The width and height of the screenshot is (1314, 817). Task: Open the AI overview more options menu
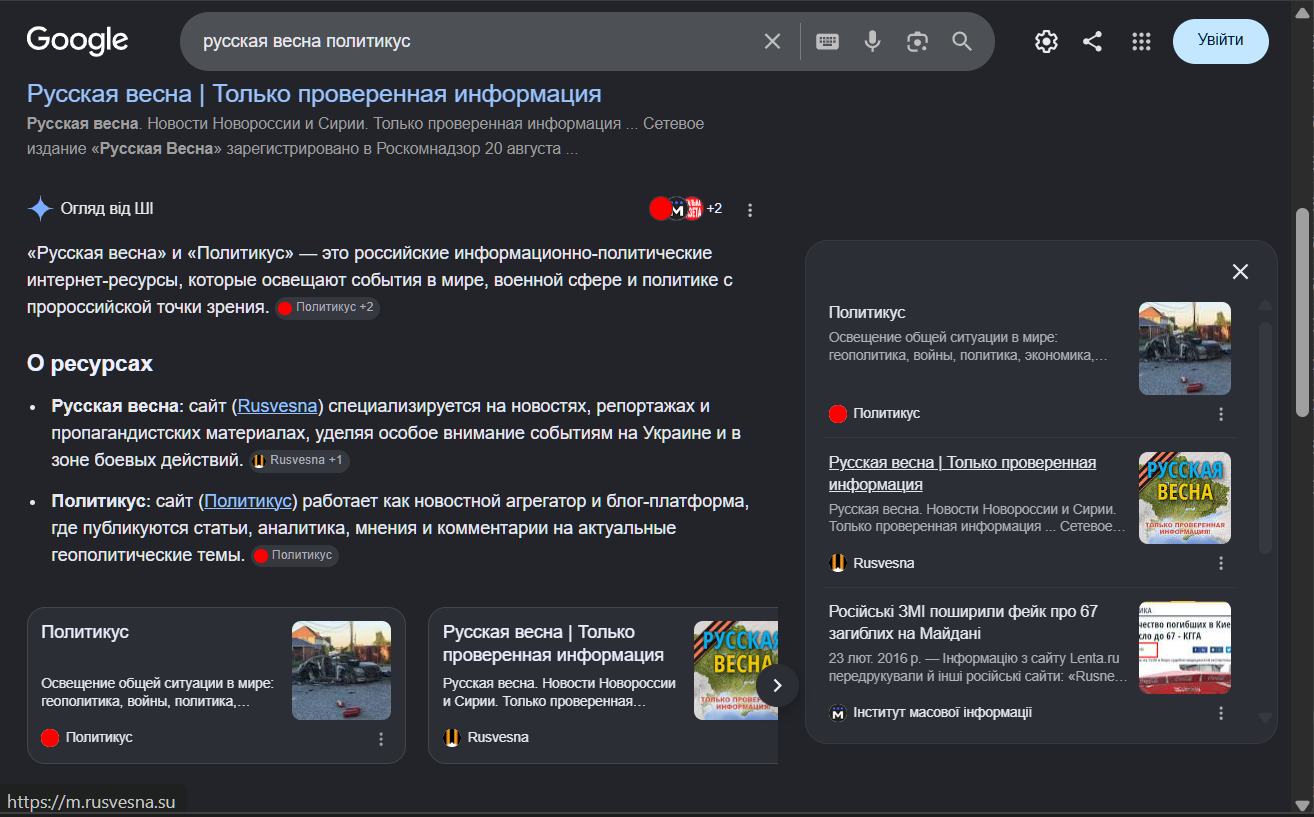750,210
